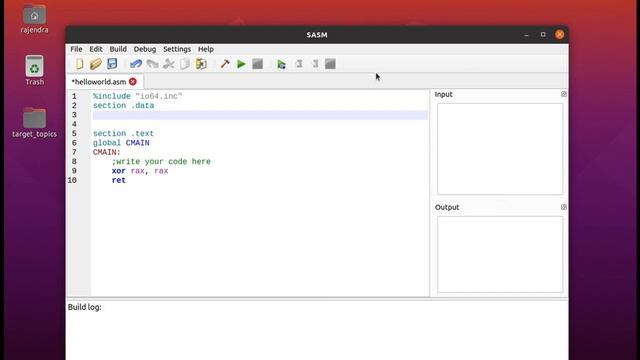Open the Trash icon on the desktop
Image resolution: width=640 pixels, height=360 pixels.
point(34,70)
